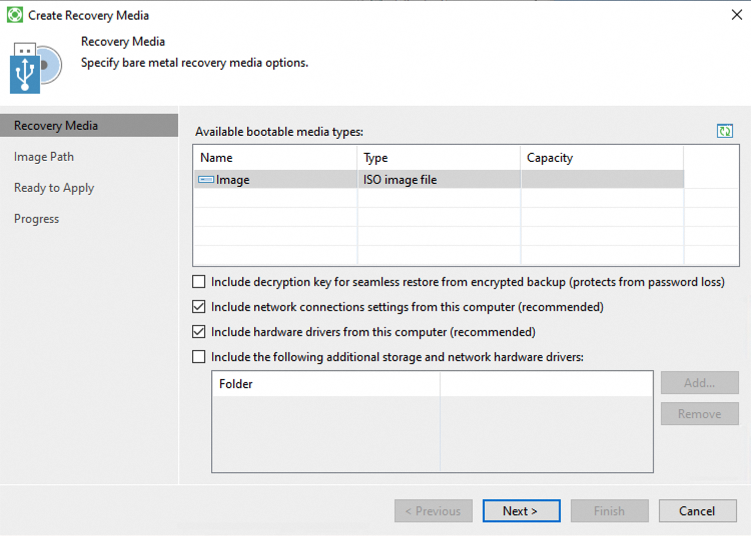Close the Create Recovery Media window
The image size is (751, 536).
[737, 15]
